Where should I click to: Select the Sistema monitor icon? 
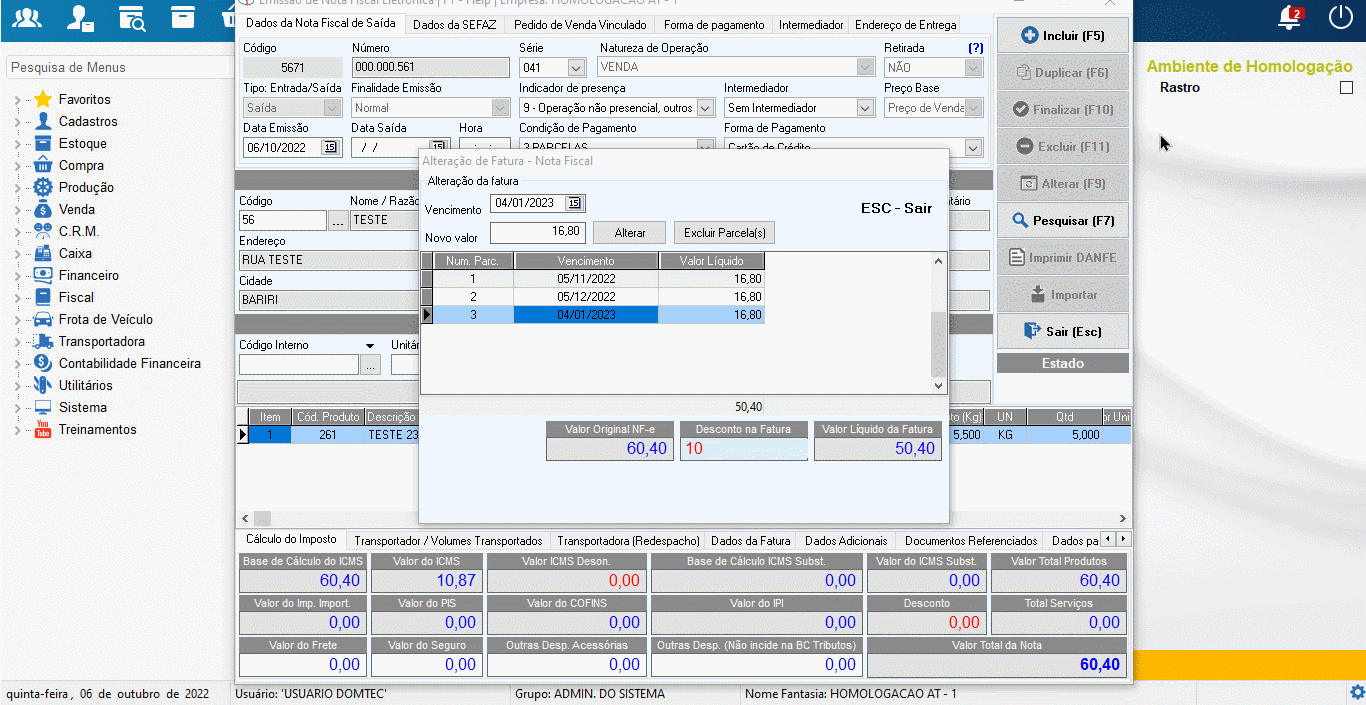[42, 407]
